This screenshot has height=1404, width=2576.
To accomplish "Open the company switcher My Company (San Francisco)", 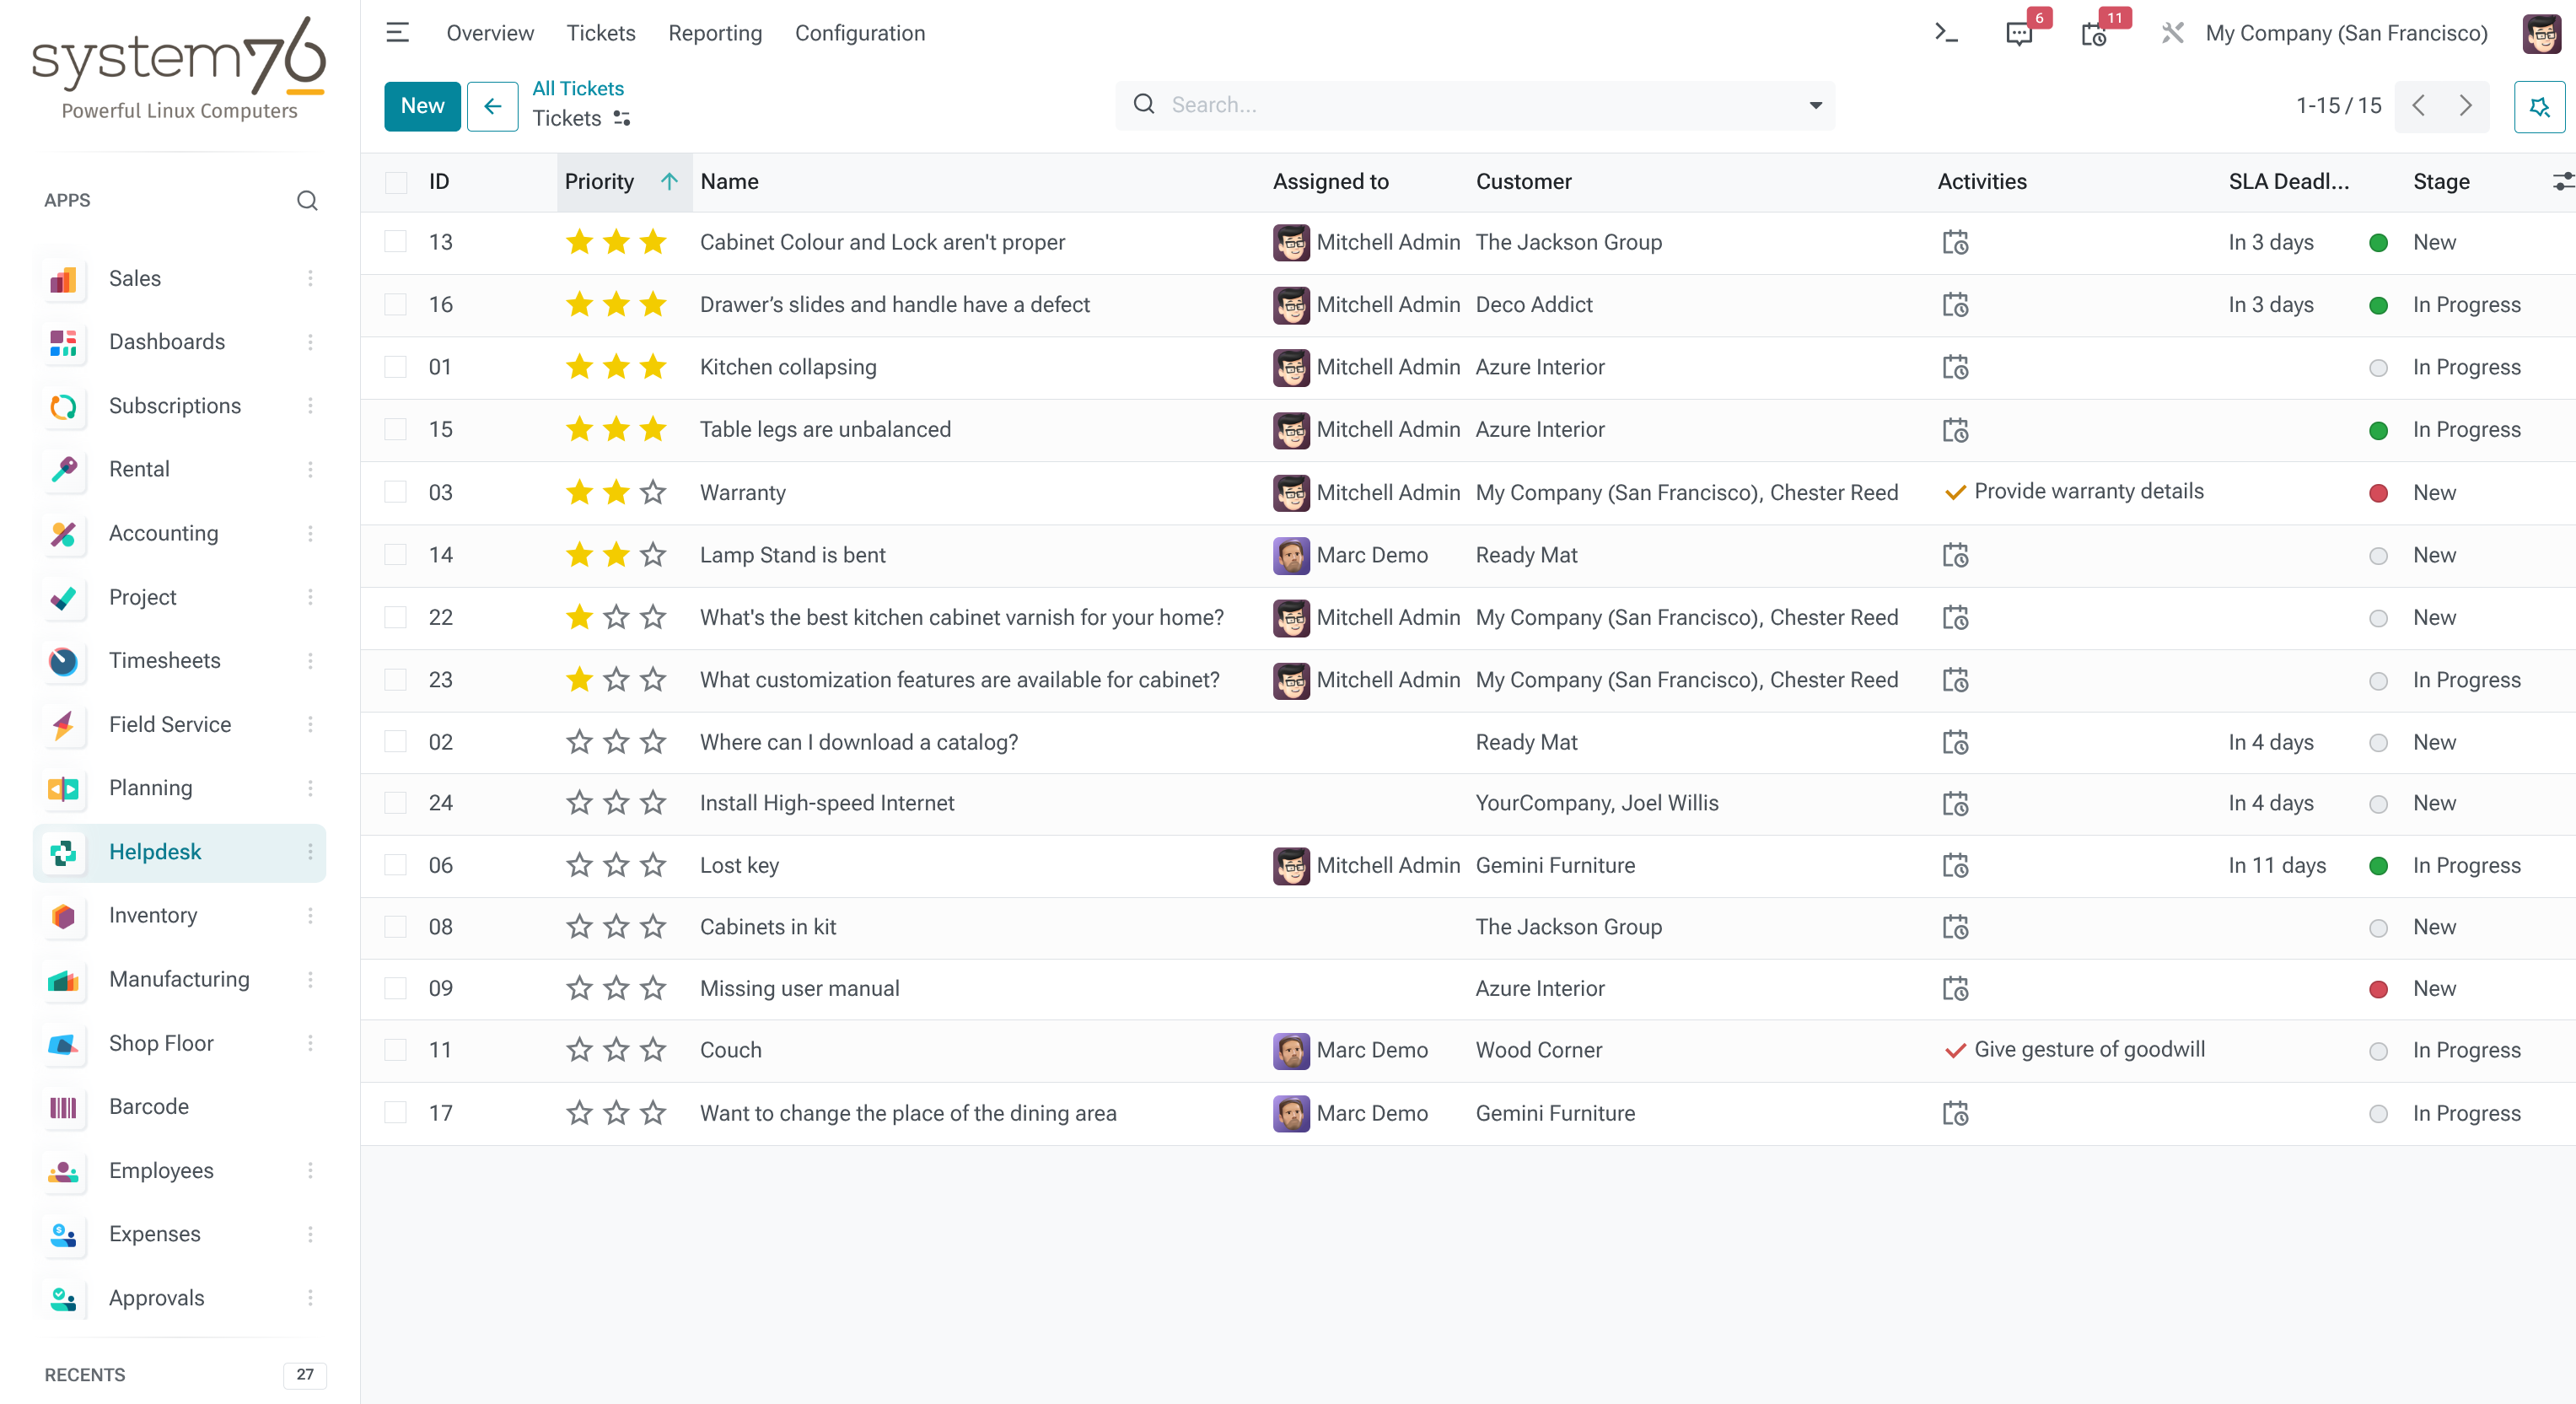I will (2346, 33).
